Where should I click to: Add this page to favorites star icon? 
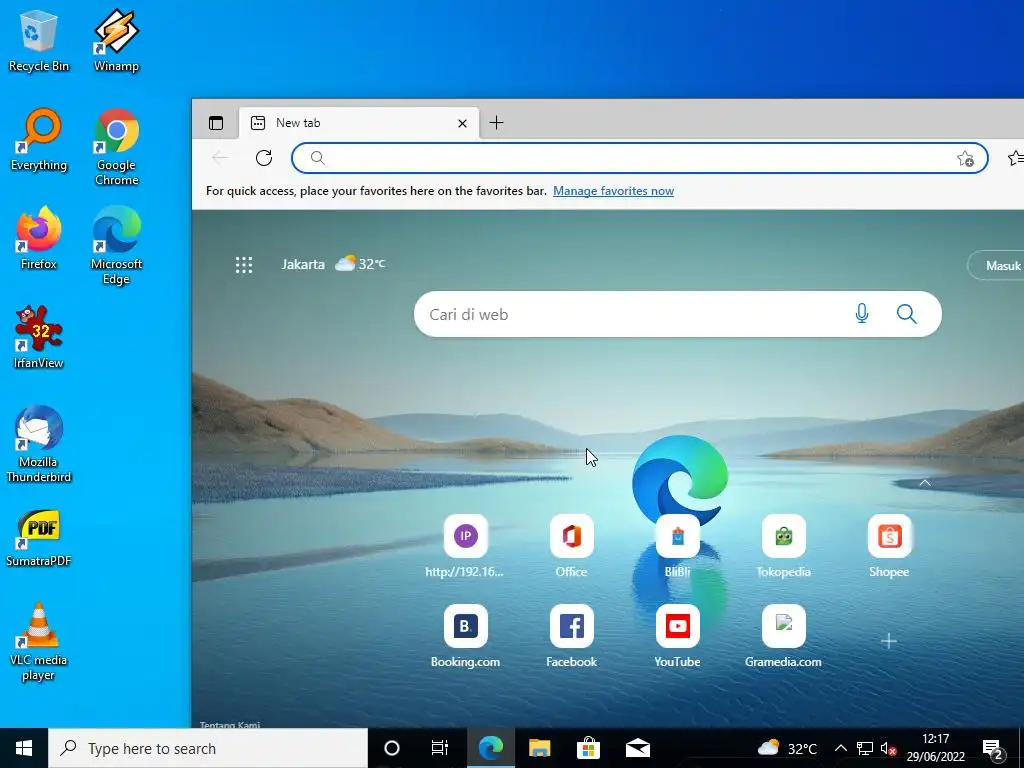point(965,158)
